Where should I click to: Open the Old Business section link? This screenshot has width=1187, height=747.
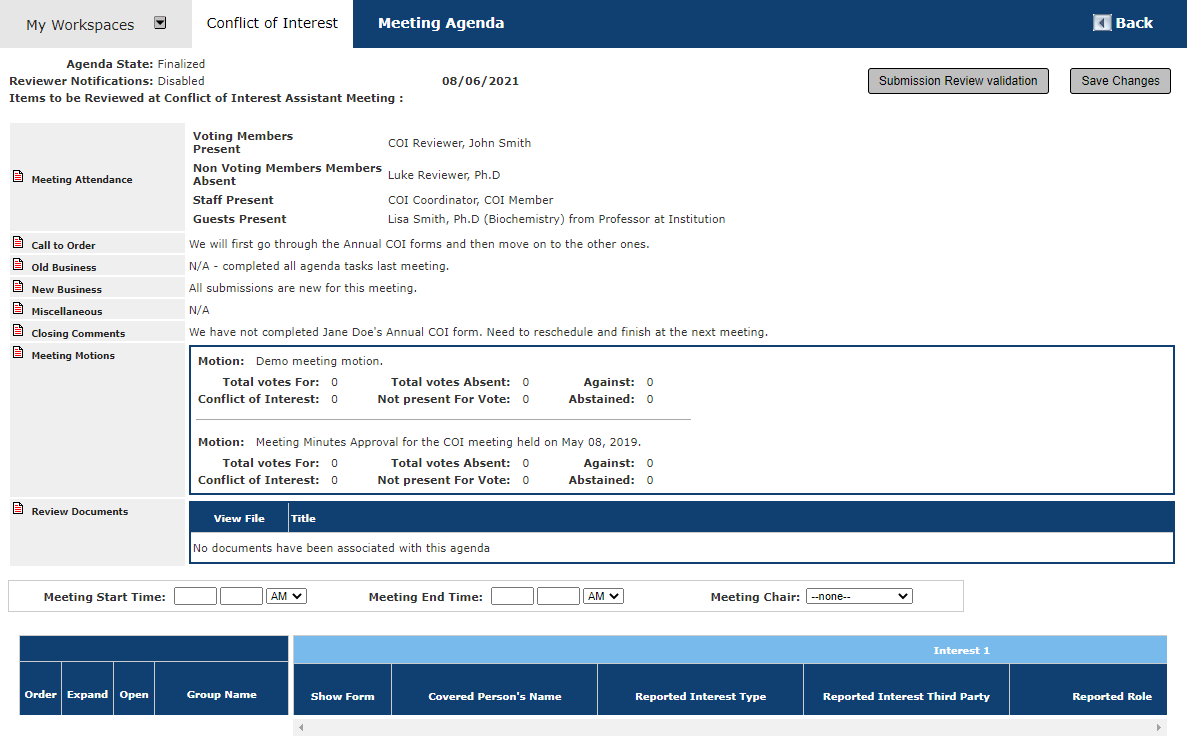point(64,267)
